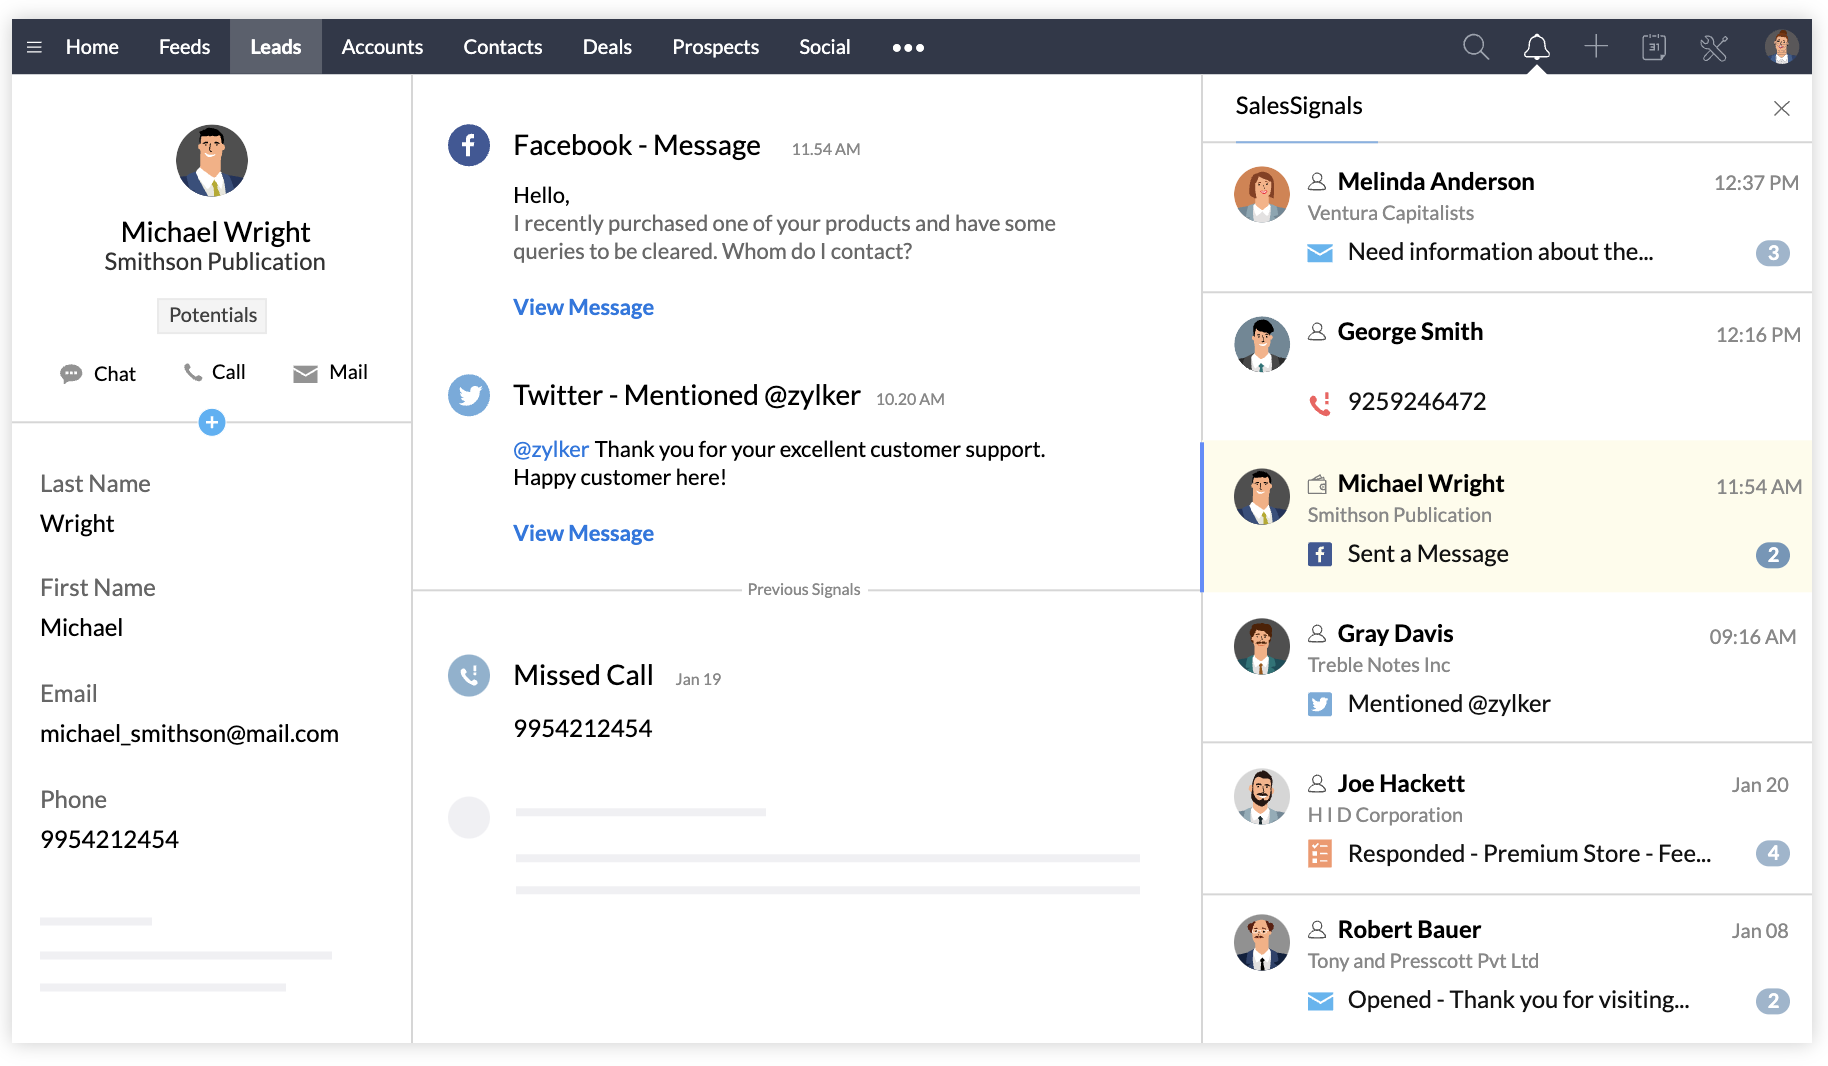Open the calendar icon in top bar
The width and height of the screenshot is (1828, 1066).
point(1654,47)
